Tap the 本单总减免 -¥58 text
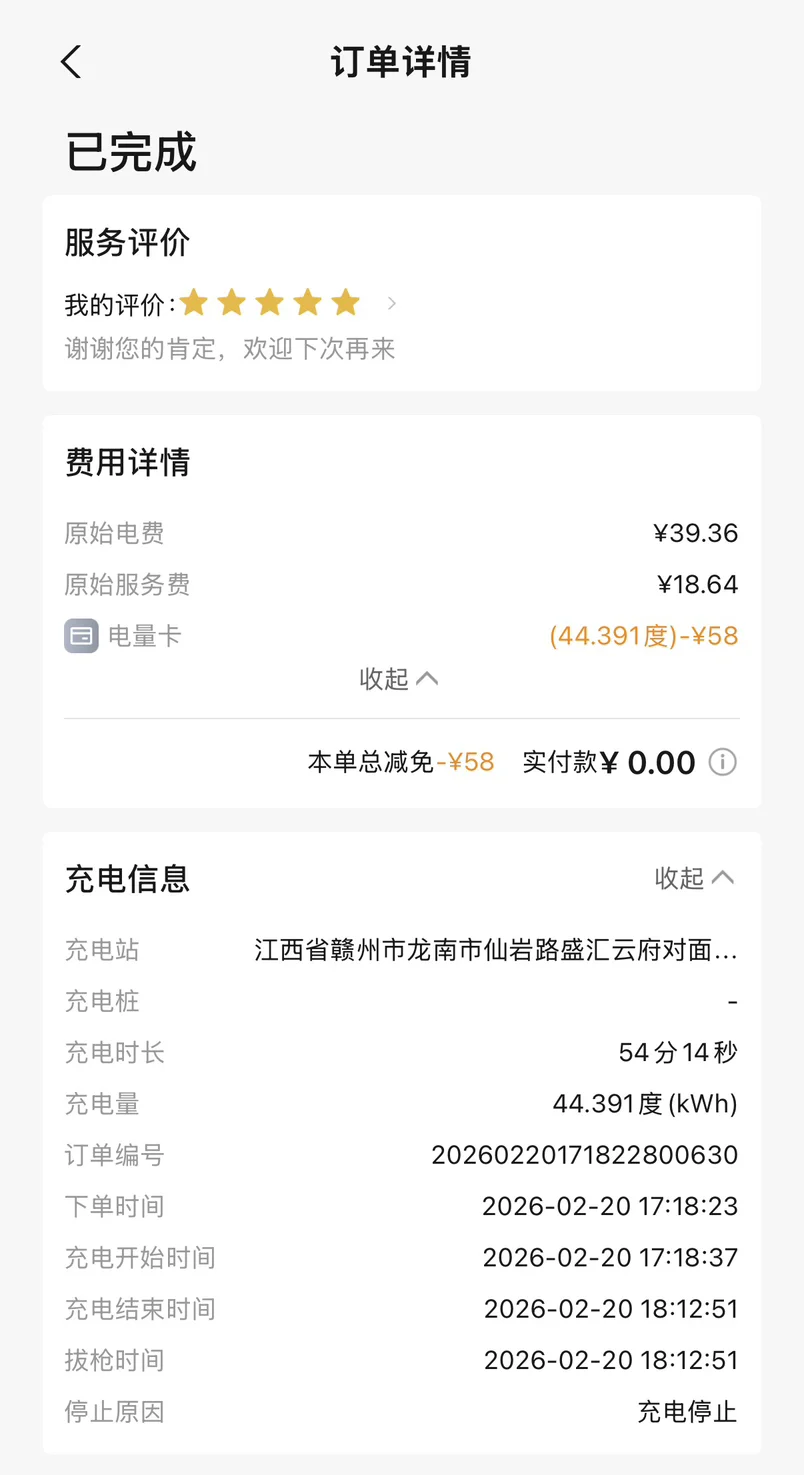This screenshot has height=1475, width=804. click(401, 763)
